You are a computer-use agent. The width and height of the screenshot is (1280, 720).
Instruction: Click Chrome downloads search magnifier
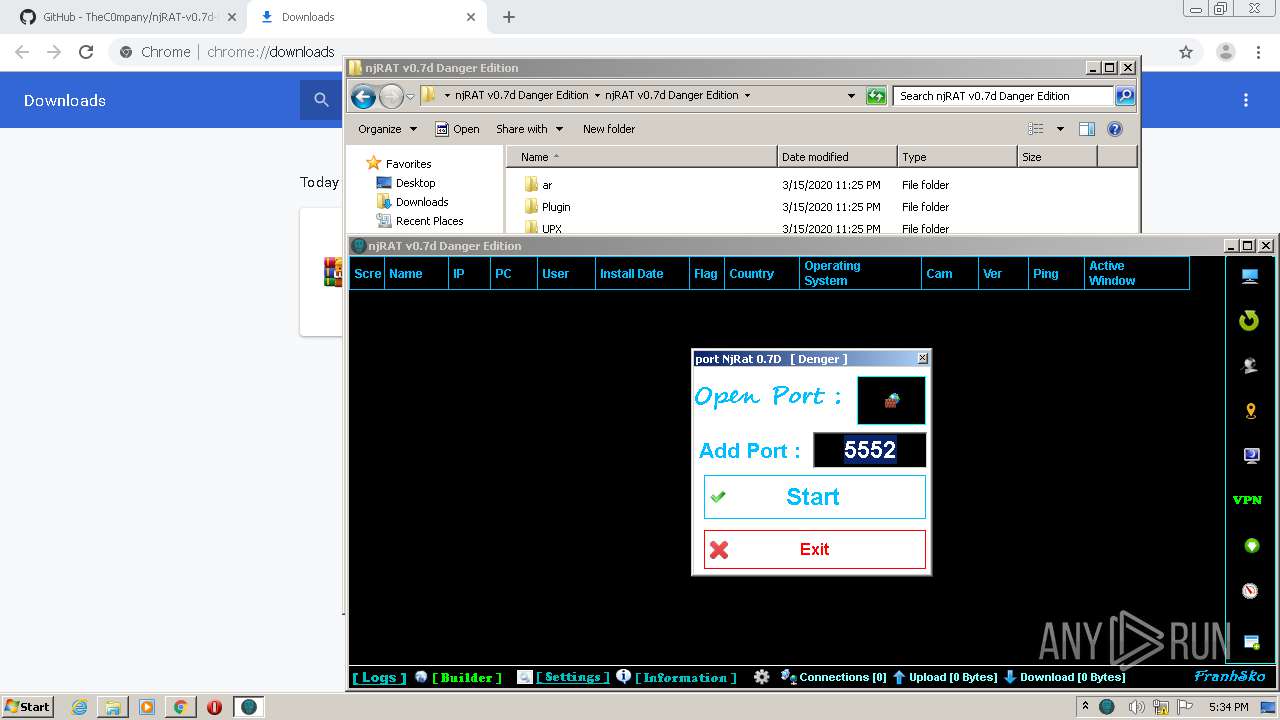(x=321, y=100)
